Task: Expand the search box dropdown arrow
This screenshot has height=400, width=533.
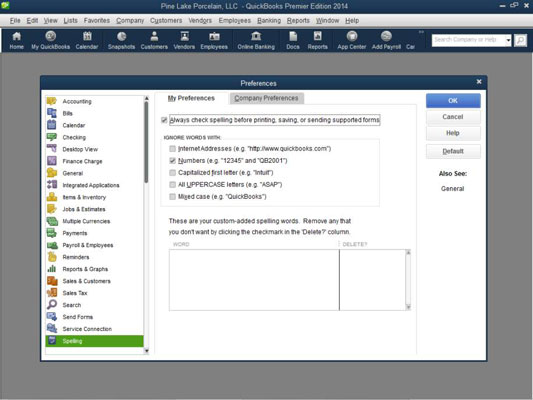Action: click(x=508, y=40)
